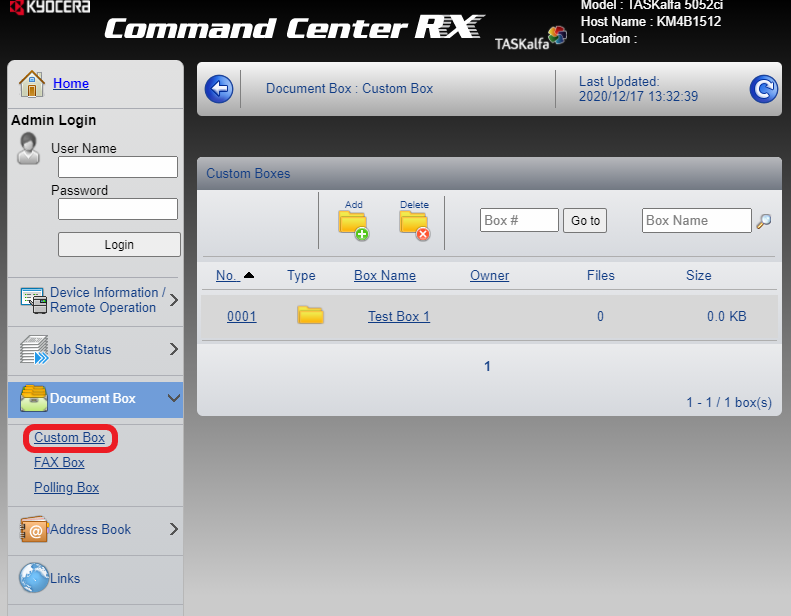
Task: Click the Delete box folder icon
Action: 414,225
